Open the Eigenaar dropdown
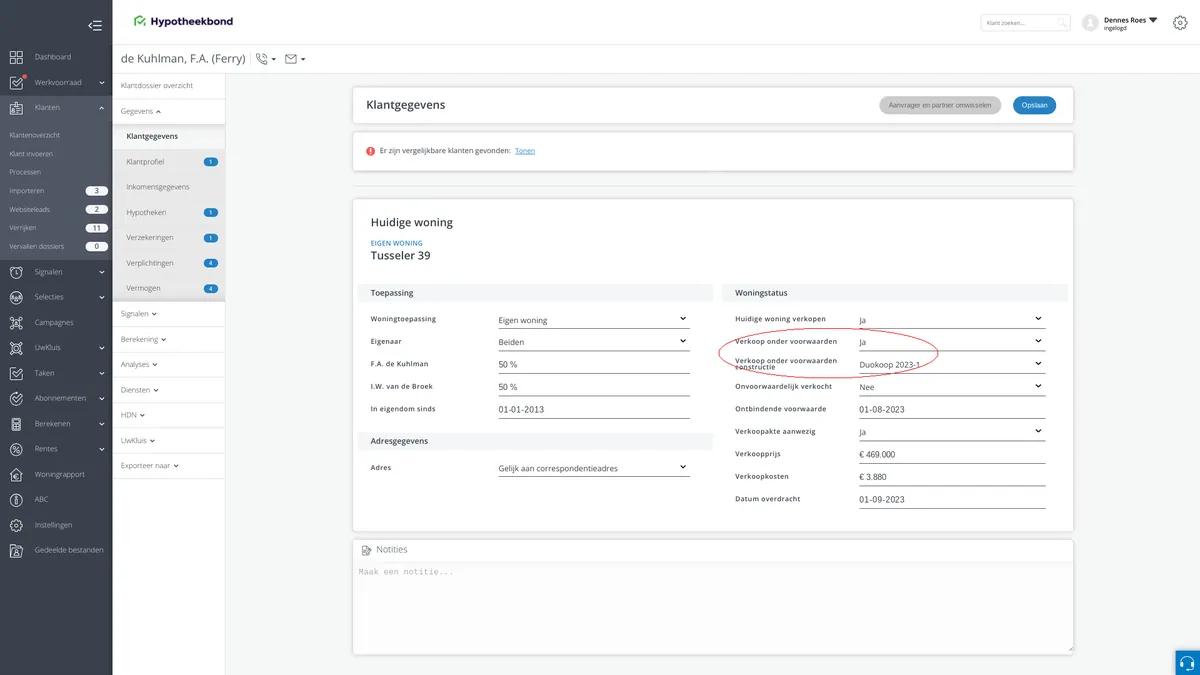Screen dimensions: 1200x675 [x=593, y=342]
